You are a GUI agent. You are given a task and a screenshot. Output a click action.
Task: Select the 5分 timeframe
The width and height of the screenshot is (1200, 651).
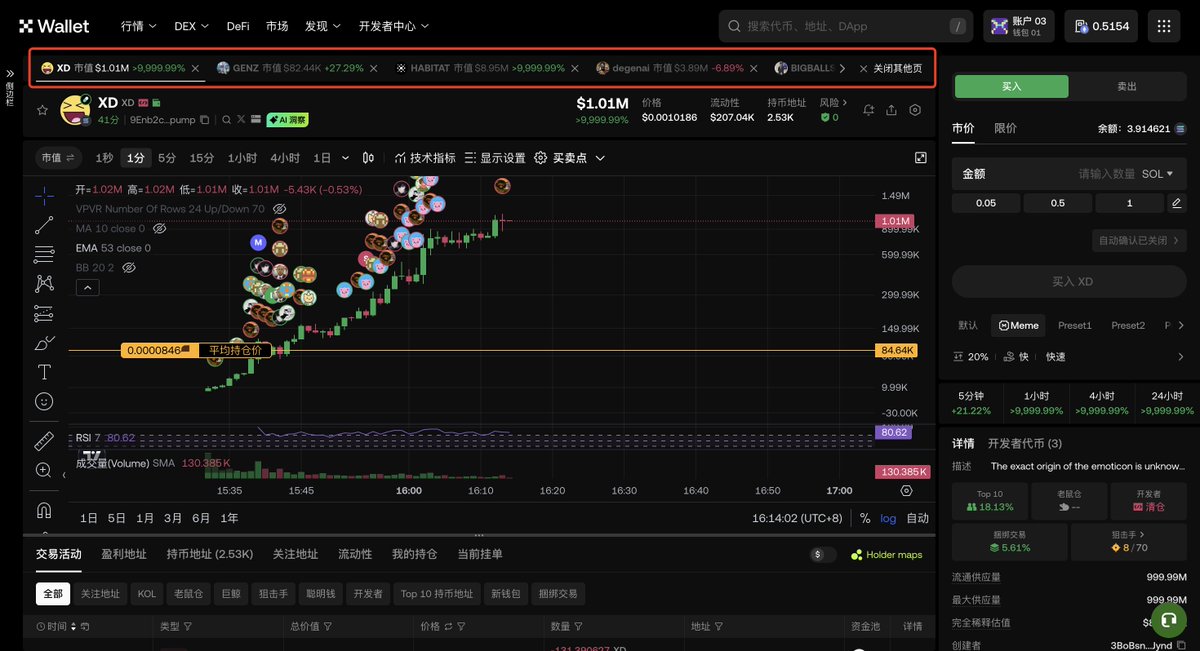click(167, 158)
